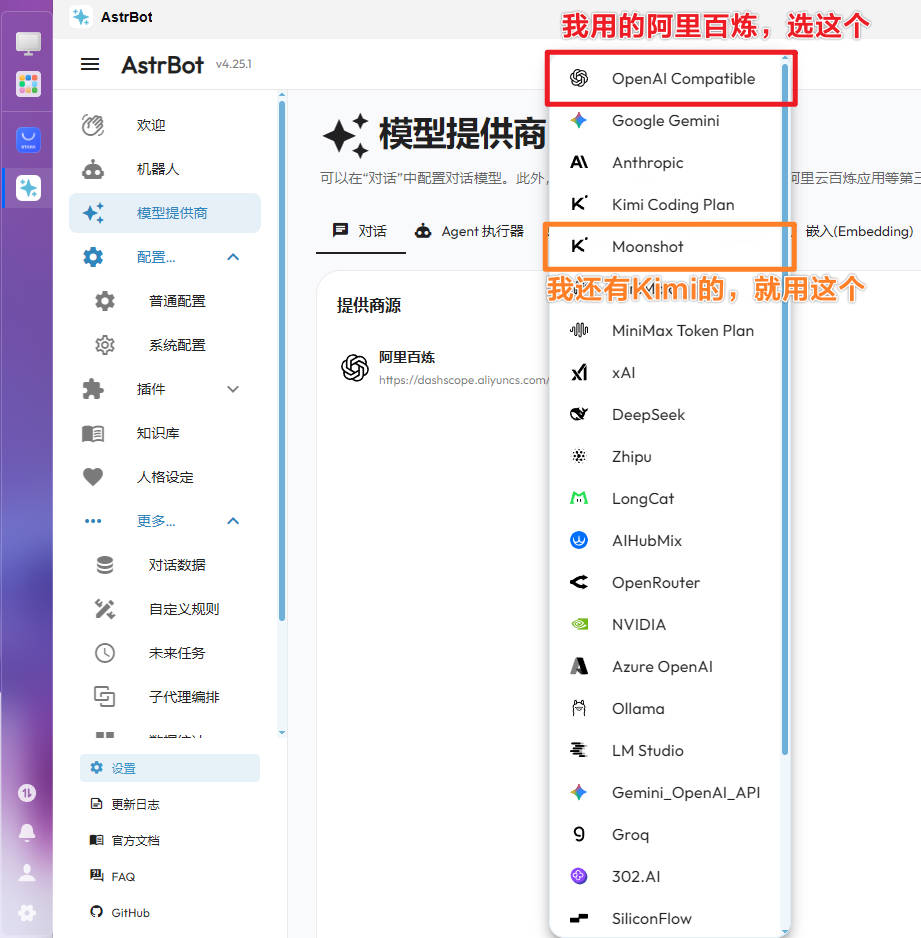Open the 阿里百炼 provider source entry
Viewport: 921px width, 938px height.
click(443, 367)
